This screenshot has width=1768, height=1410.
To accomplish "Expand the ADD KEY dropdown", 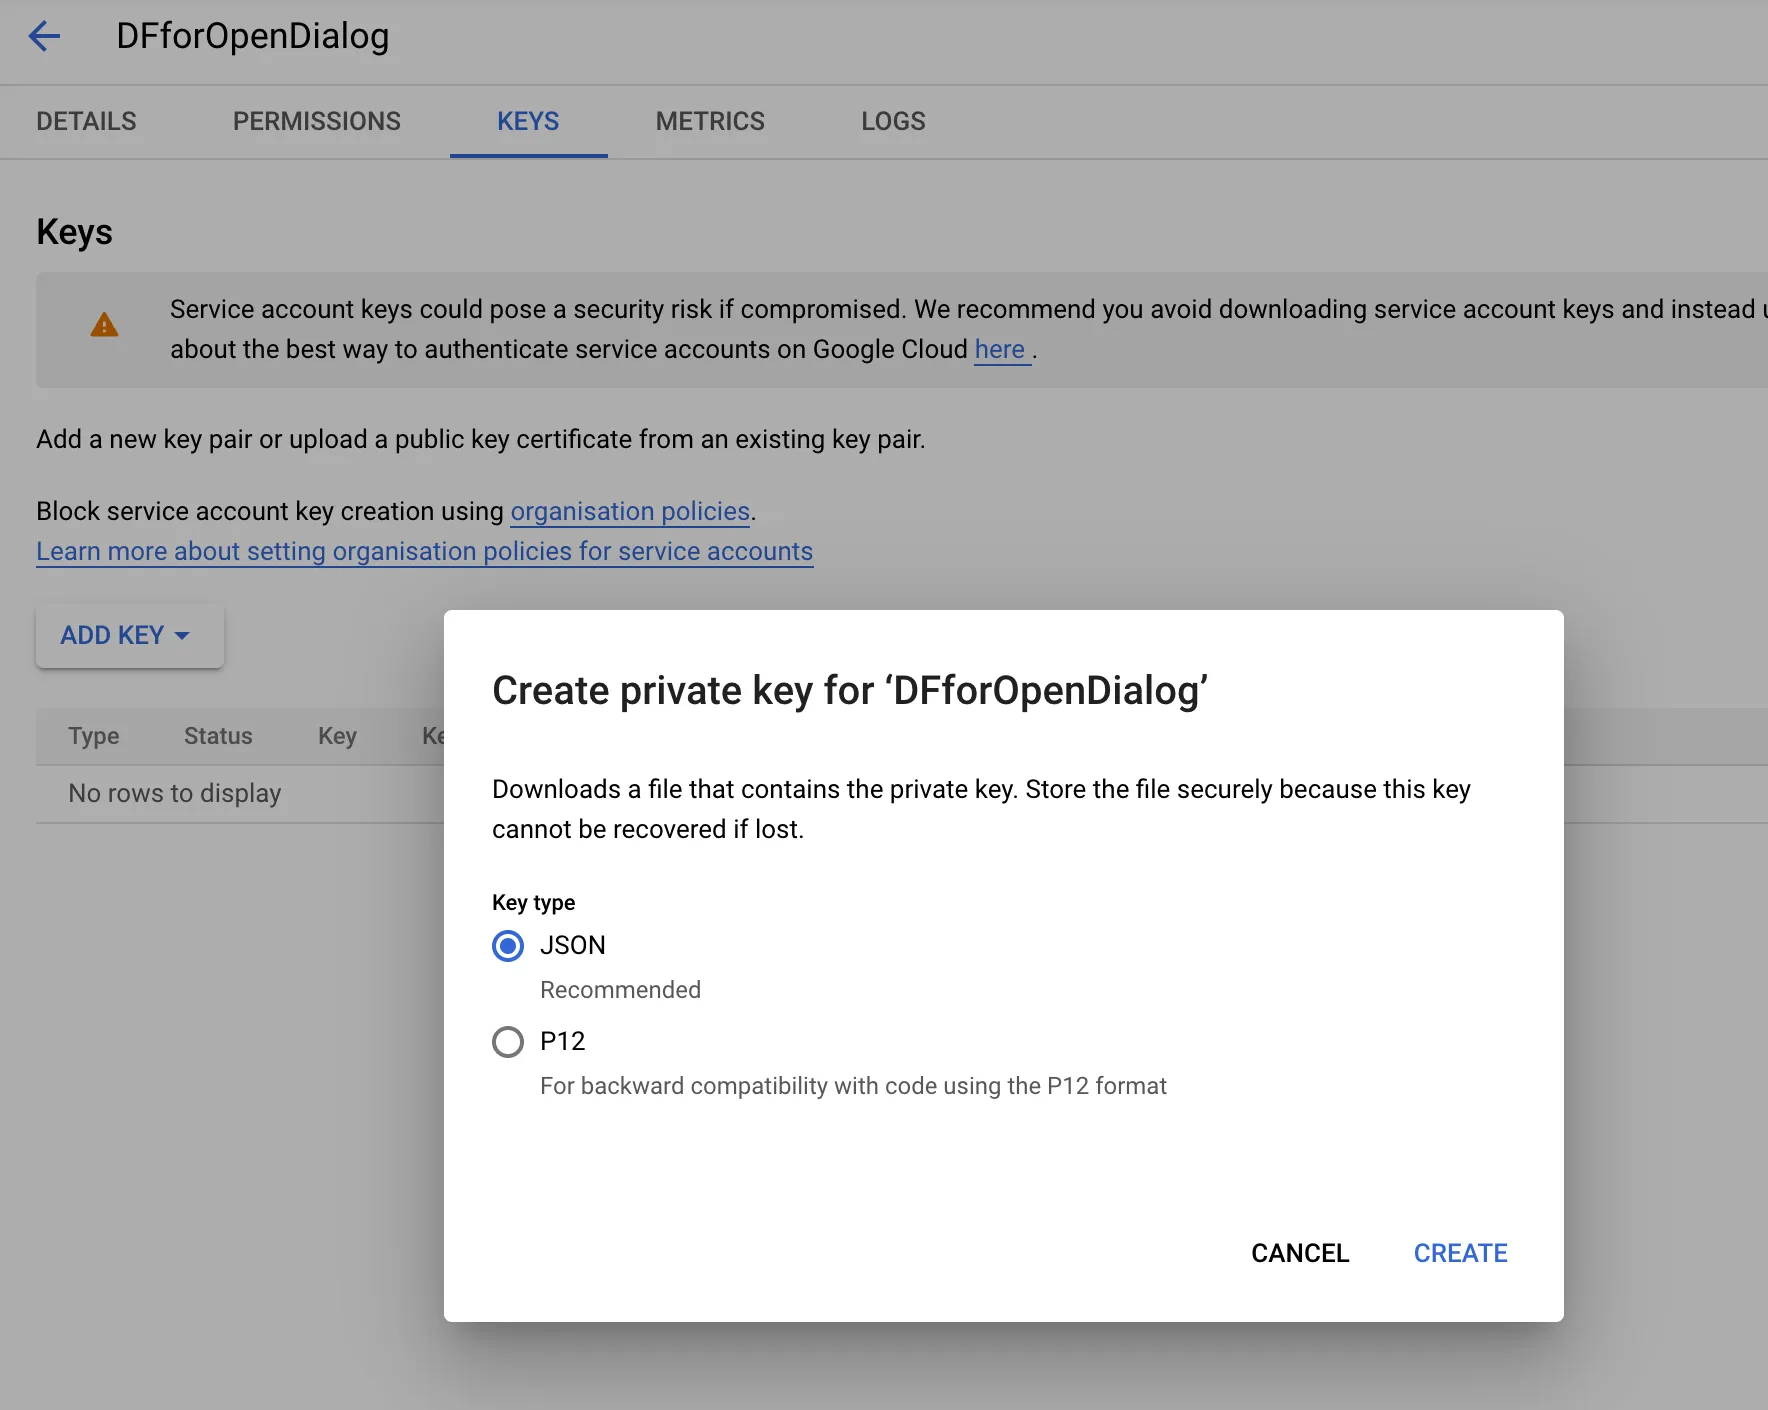I will pyautogui.click(x=130, y=635).
